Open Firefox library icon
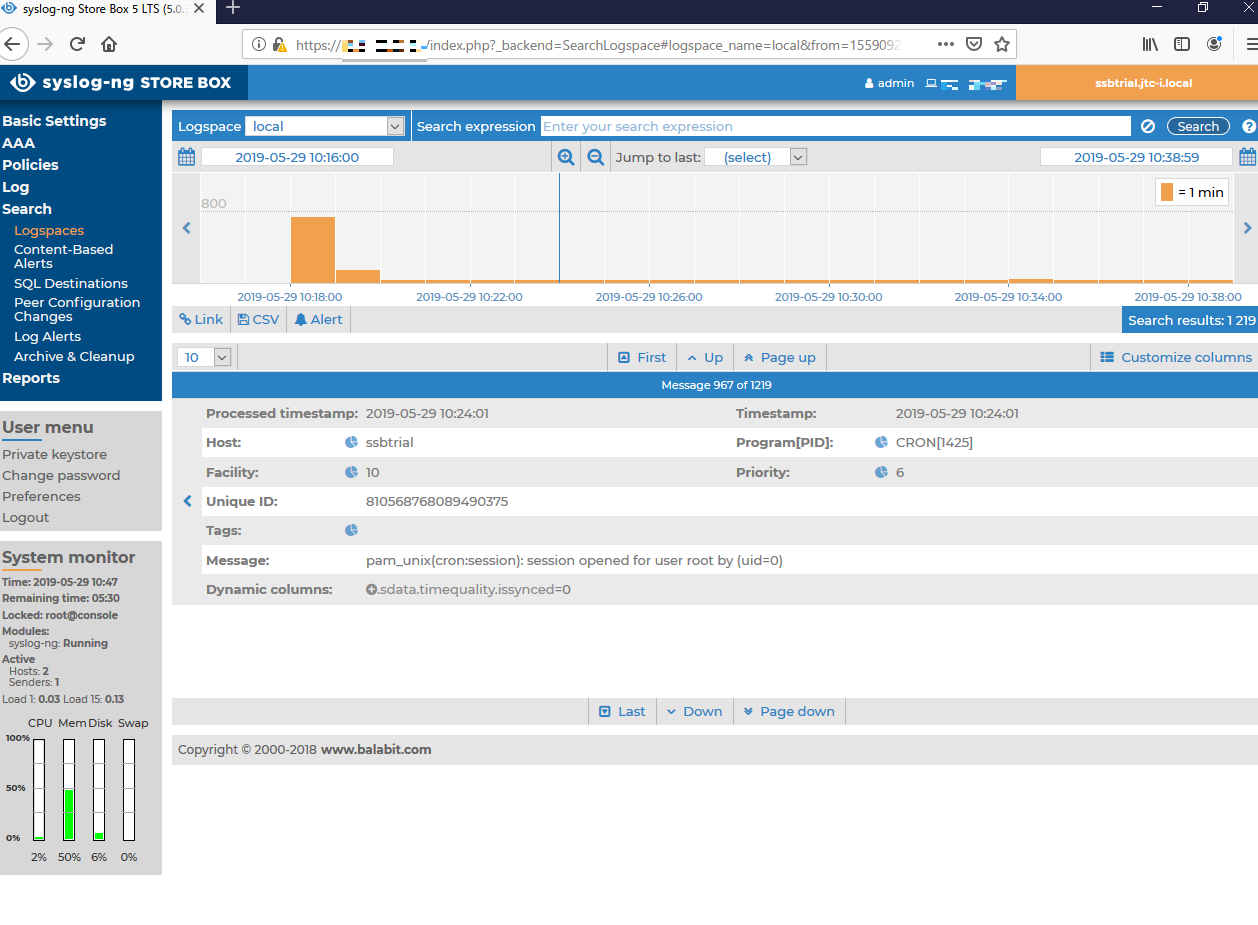The height and width of the screenshot is (925, 1258). coord(1150,44)
